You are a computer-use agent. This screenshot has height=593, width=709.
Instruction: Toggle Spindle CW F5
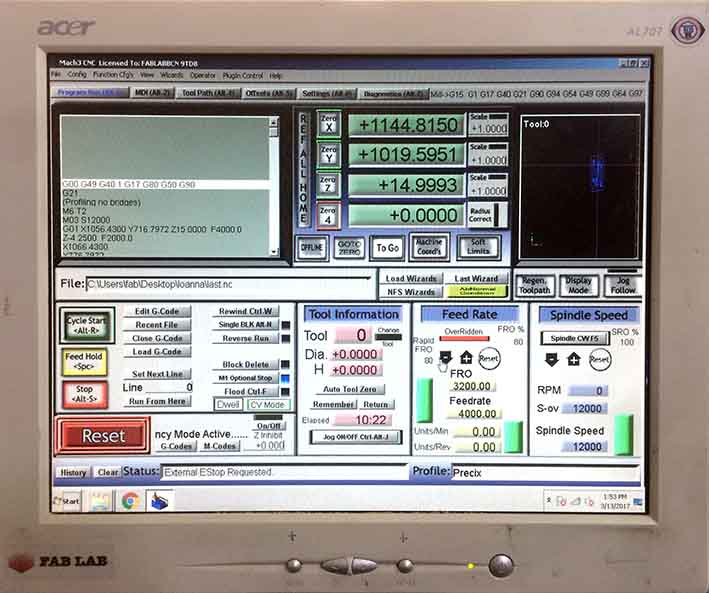pos(574,338)
